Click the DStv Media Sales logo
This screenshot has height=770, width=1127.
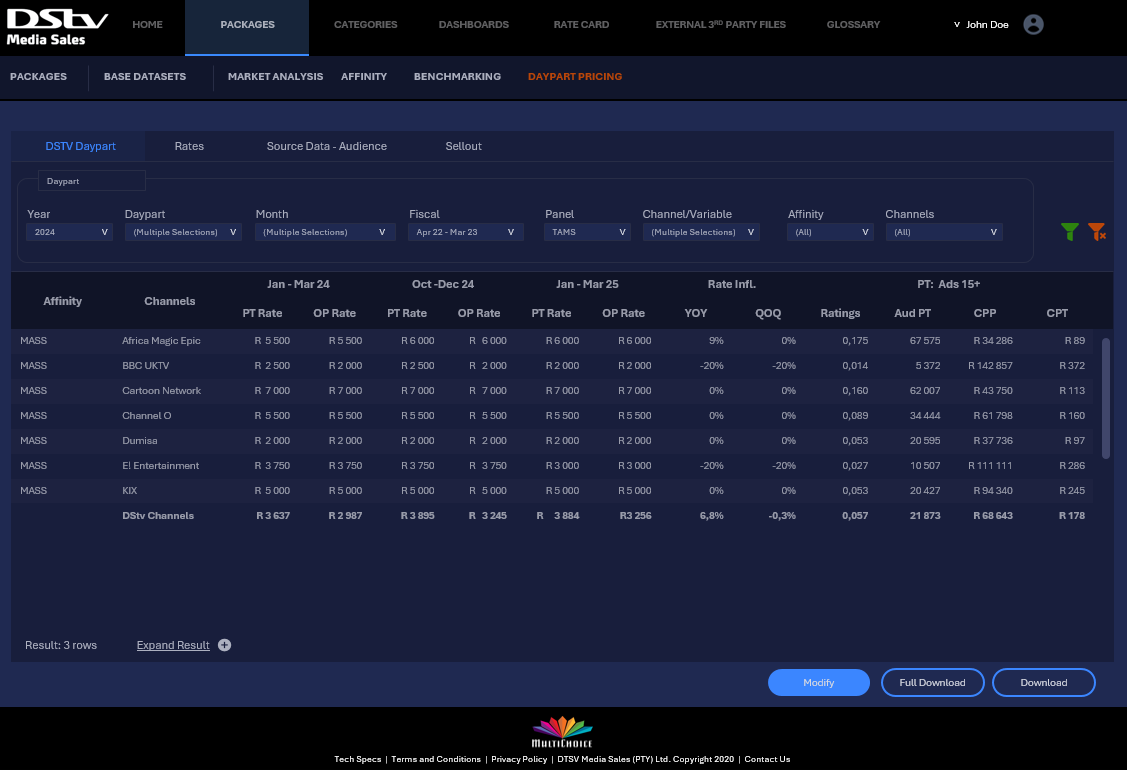[58, 27]
